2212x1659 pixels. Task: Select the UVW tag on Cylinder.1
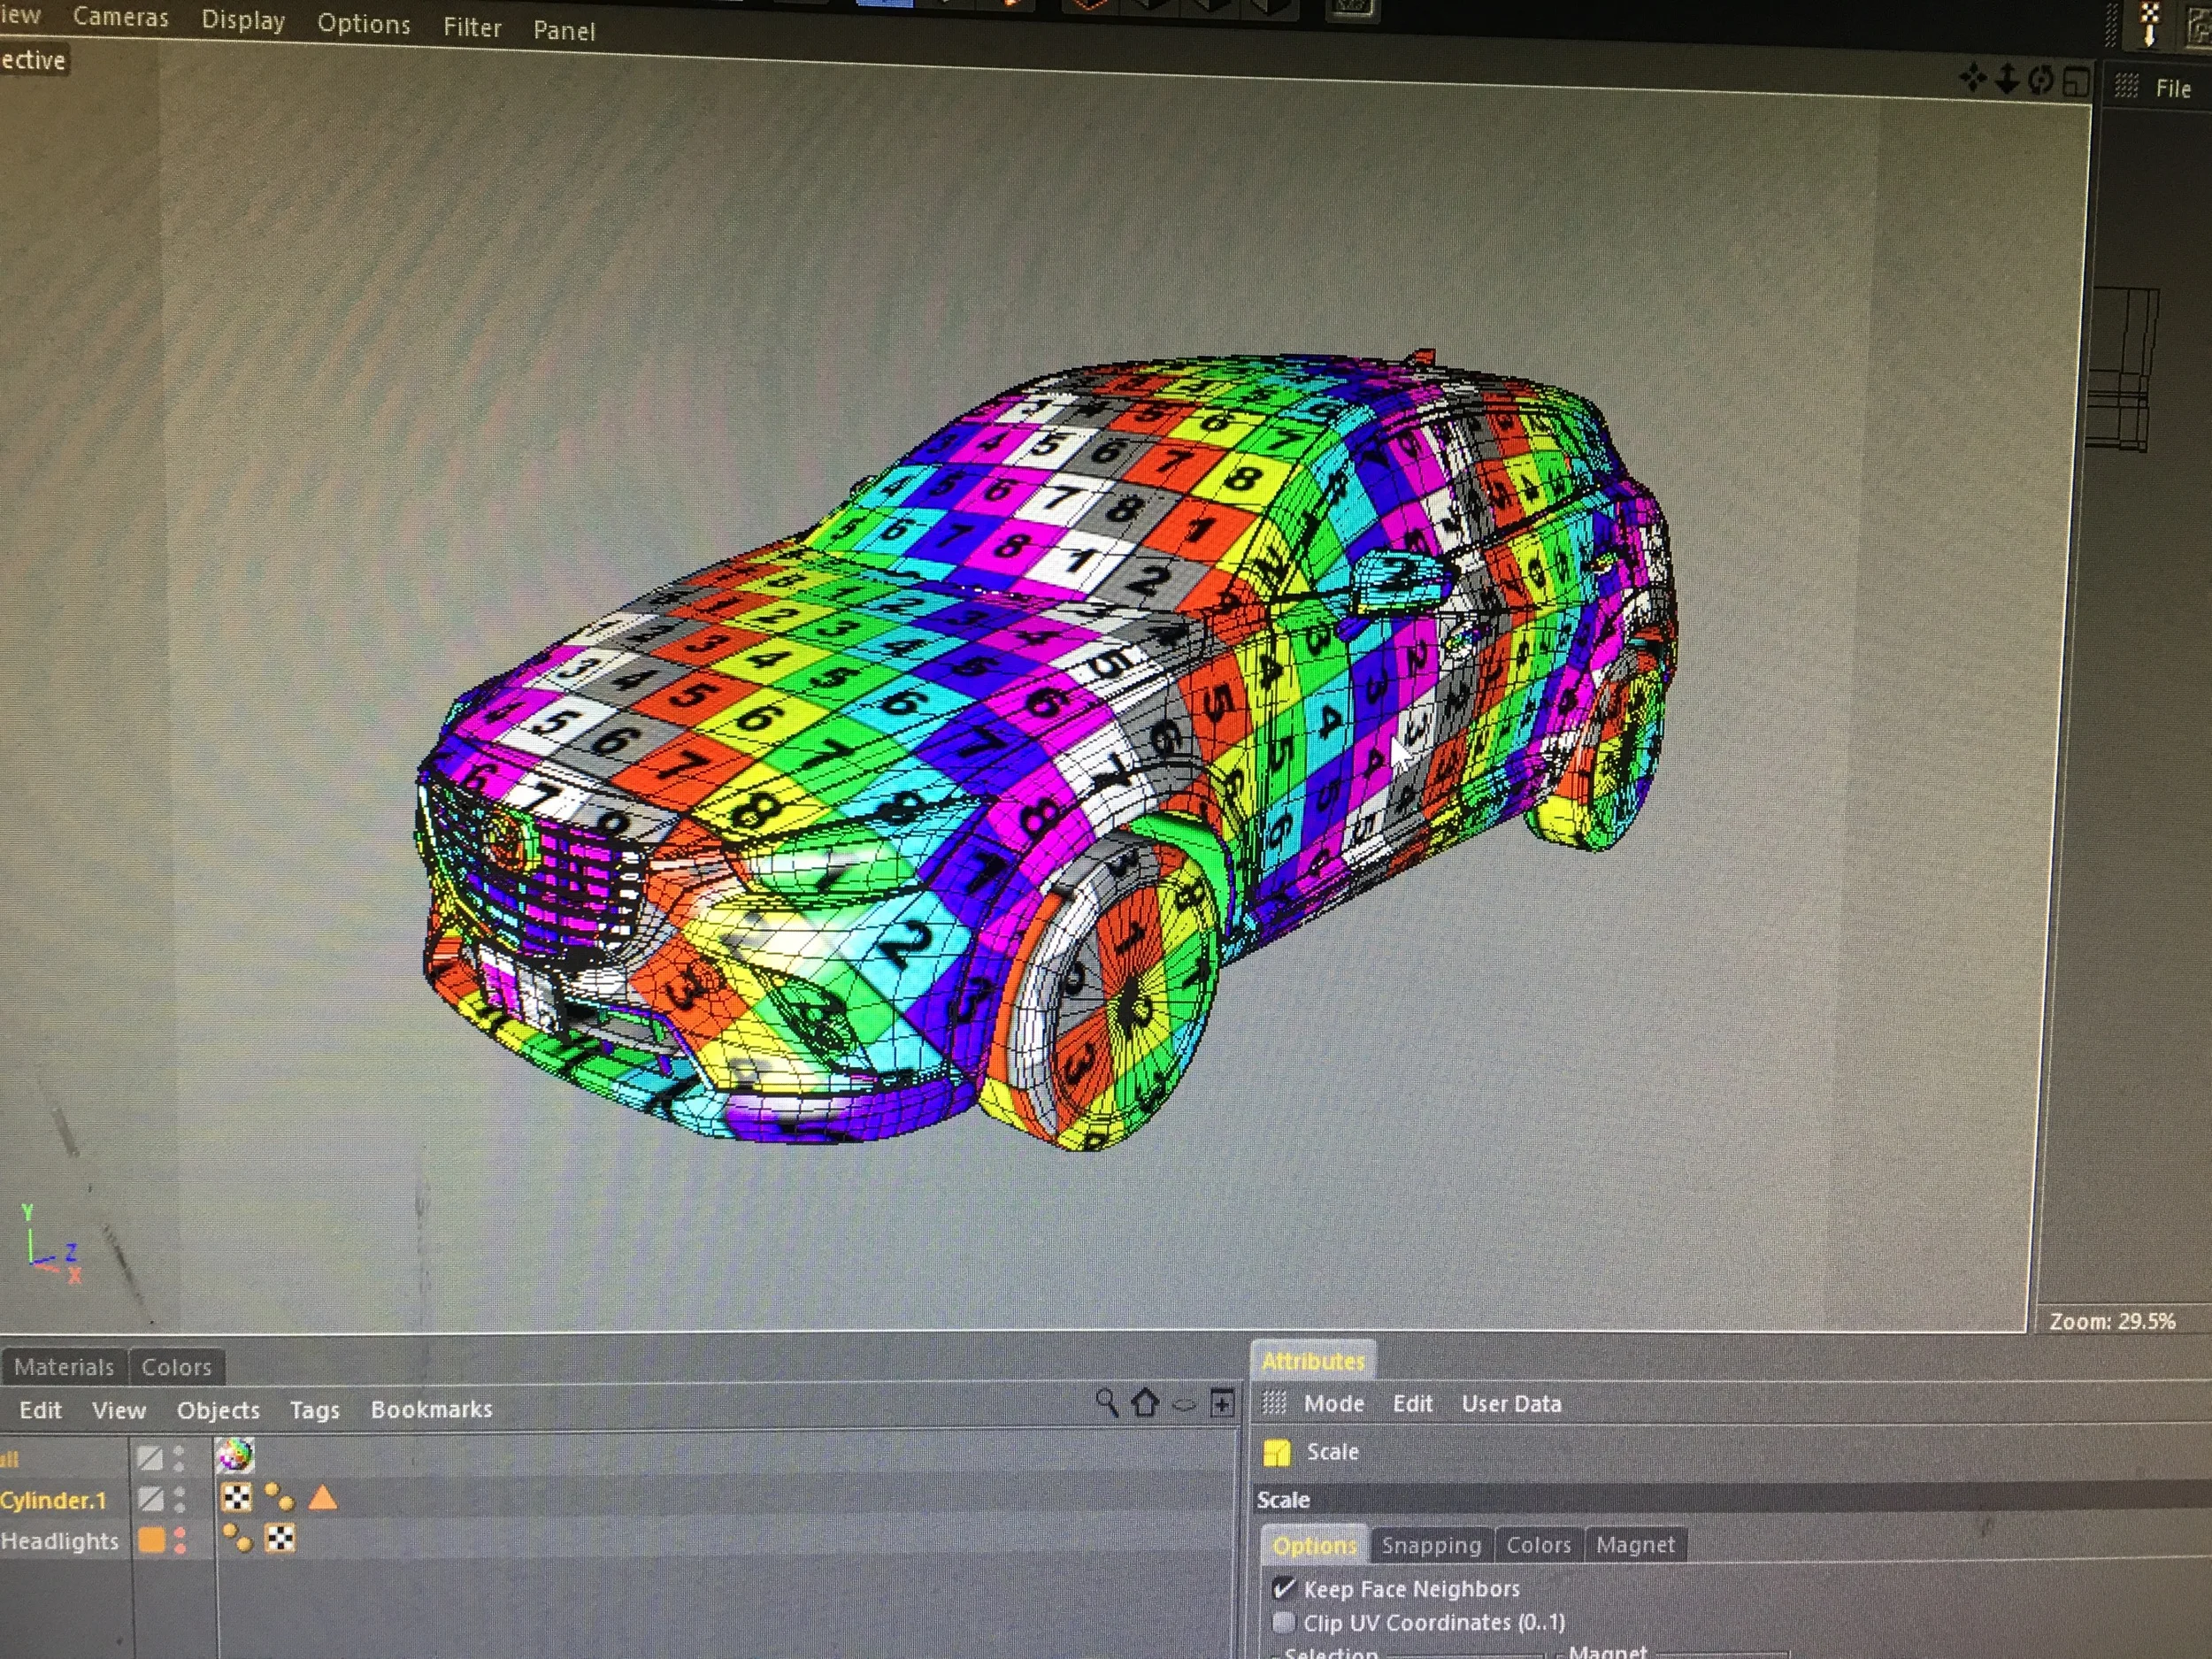tap(237, 1497)
